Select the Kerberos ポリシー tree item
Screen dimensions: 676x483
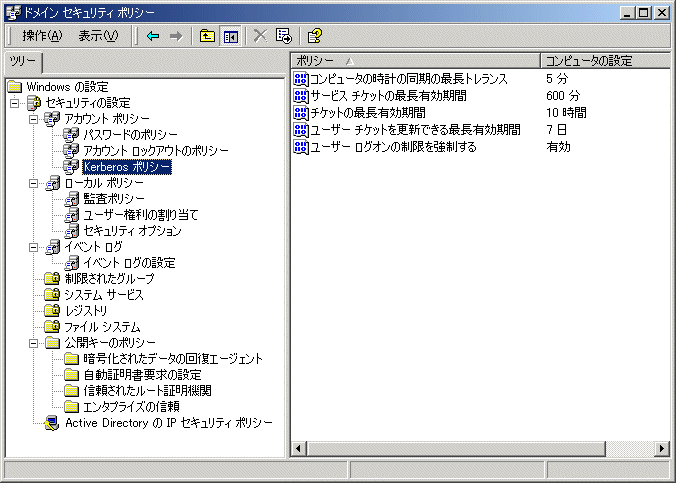point(127,166)
